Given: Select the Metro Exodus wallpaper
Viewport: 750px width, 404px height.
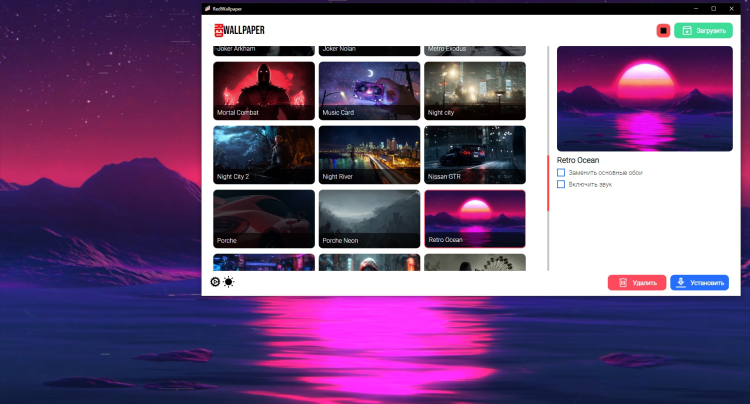Looking at the screenshot, I should [x=475, y=51].
